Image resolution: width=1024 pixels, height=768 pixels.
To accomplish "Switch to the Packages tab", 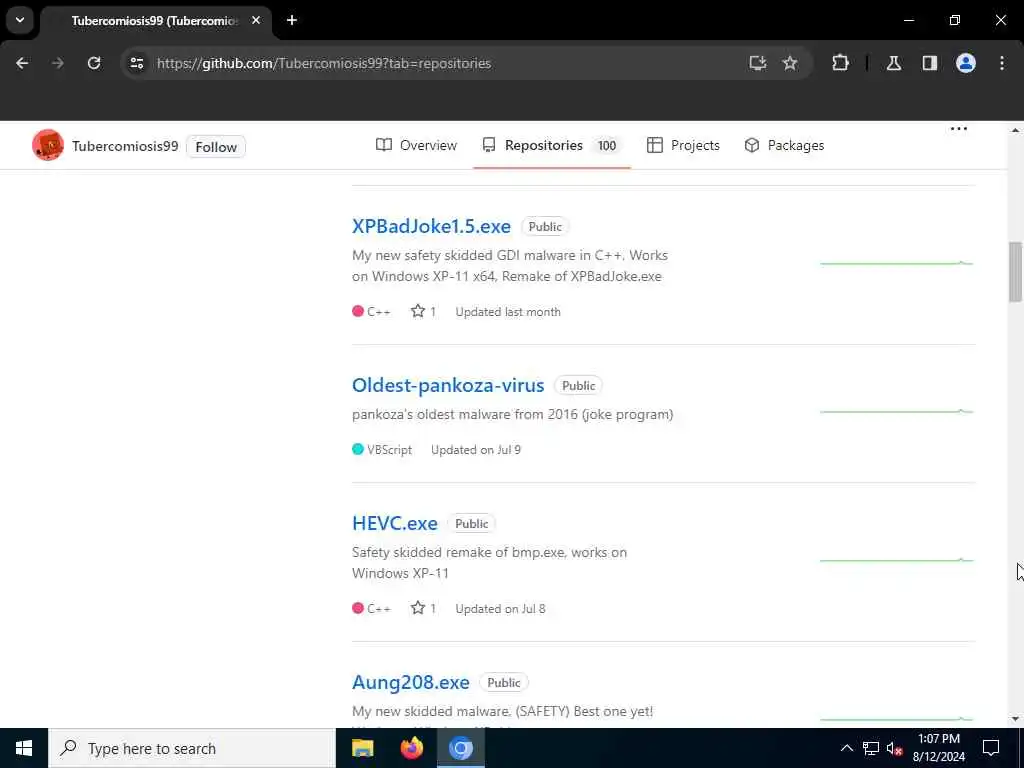I will coord(784,145).
